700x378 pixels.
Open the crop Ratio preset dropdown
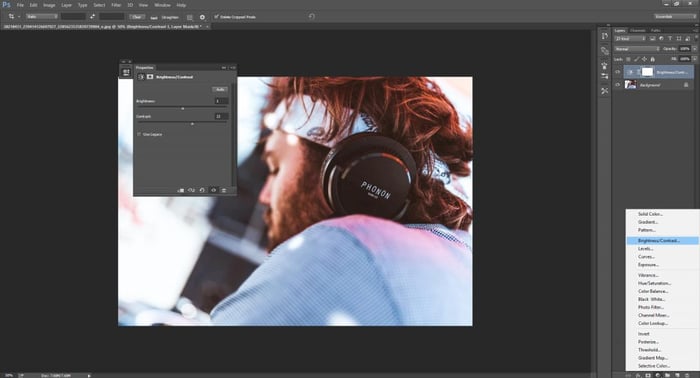(x=42, y=17)
